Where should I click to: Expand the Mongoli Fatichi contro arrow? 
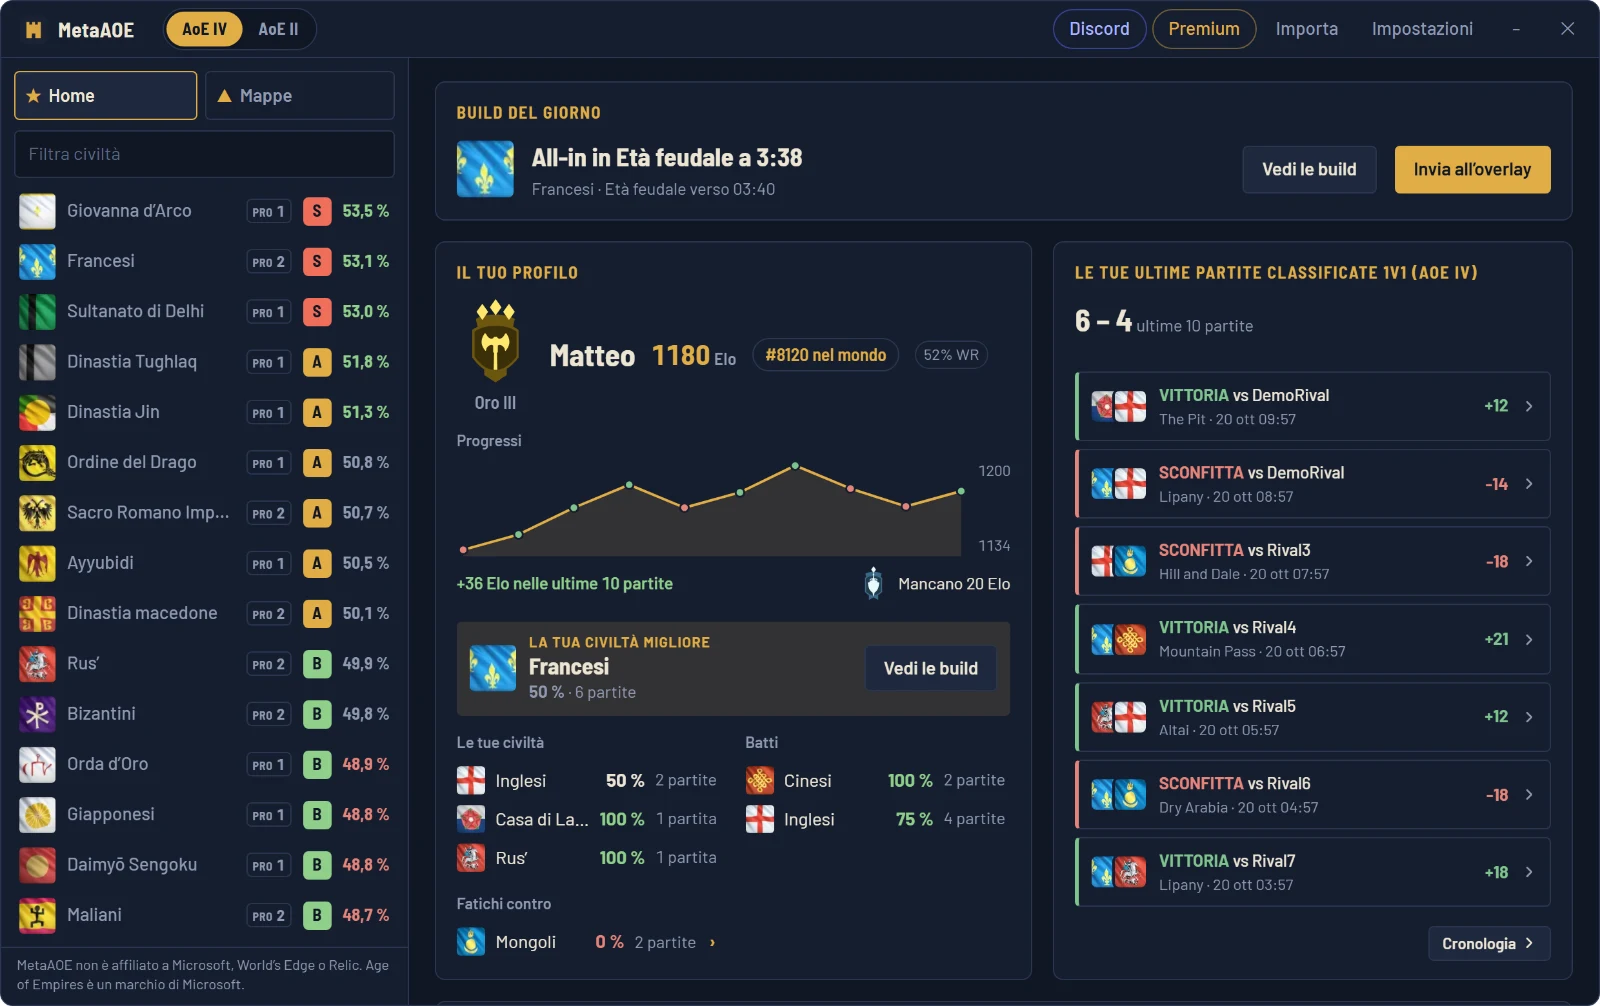coord(712,942)
